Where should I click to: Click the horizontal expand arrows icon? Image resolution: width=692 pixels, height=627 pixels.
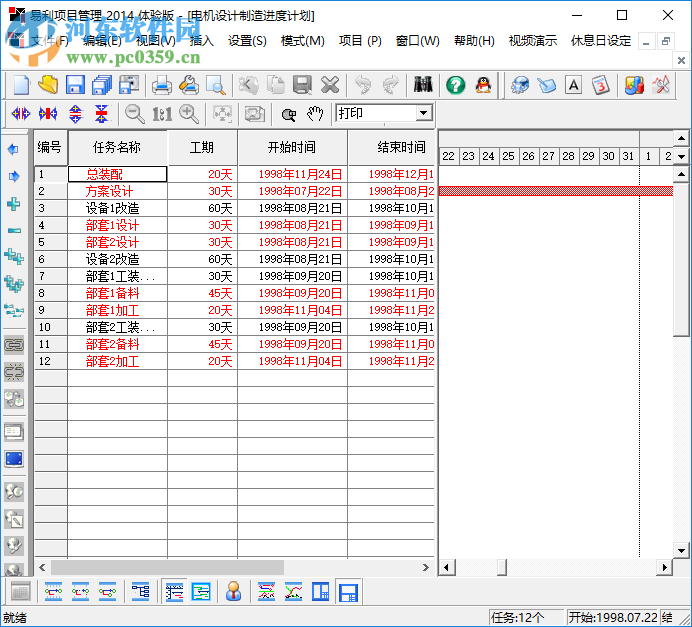click(x=21, y=114)
